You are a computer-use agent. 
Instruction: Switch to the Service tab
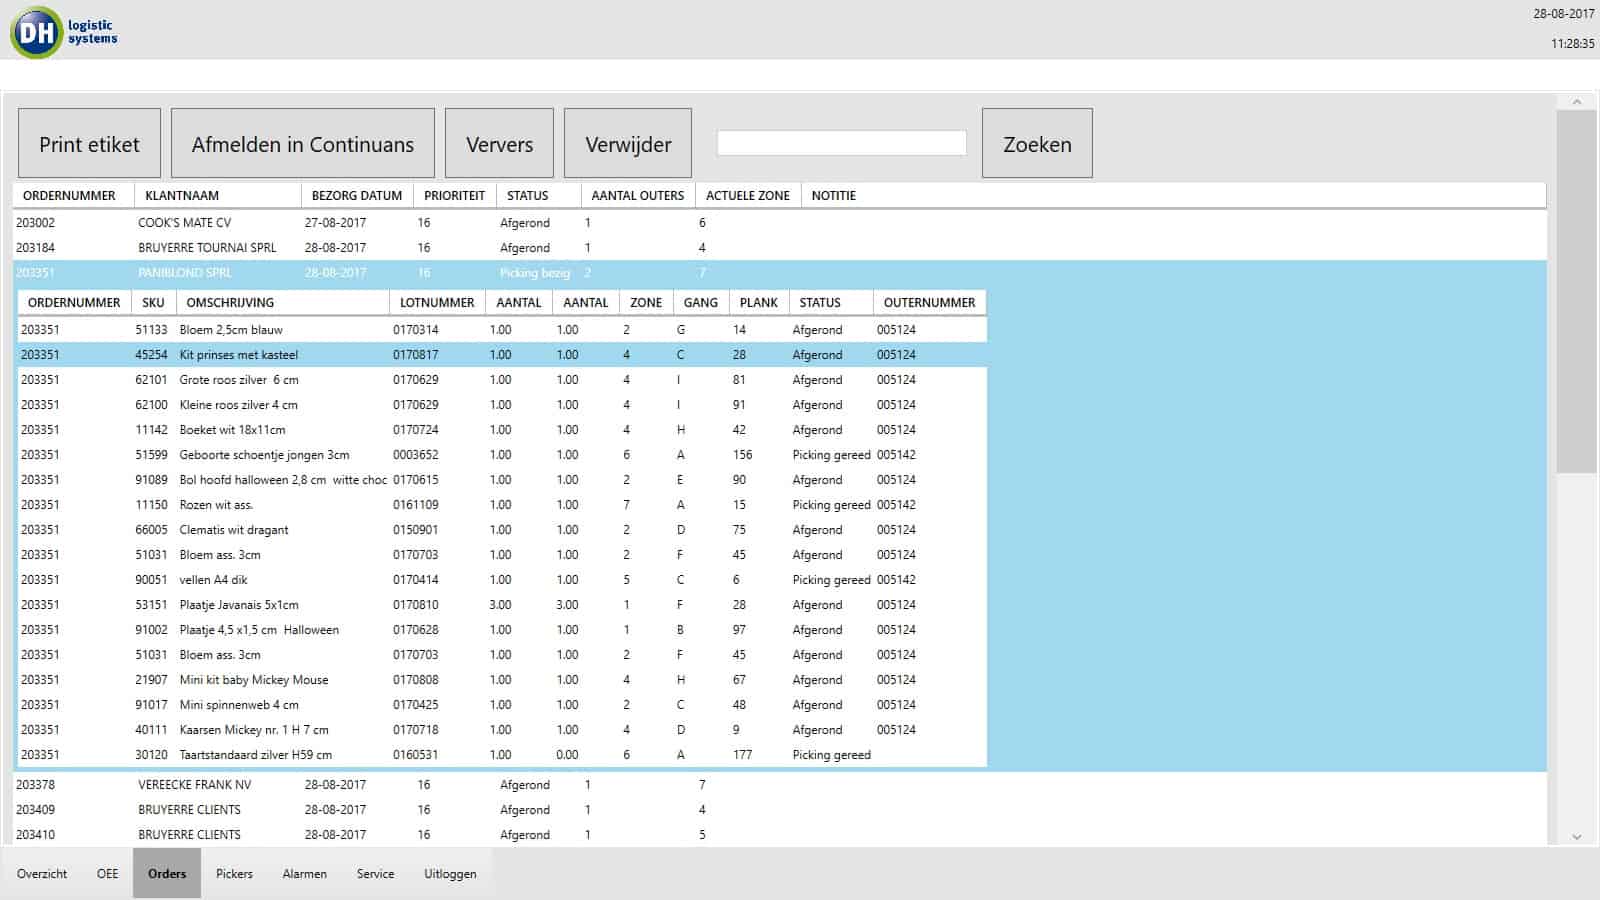(x=375, y=873)
